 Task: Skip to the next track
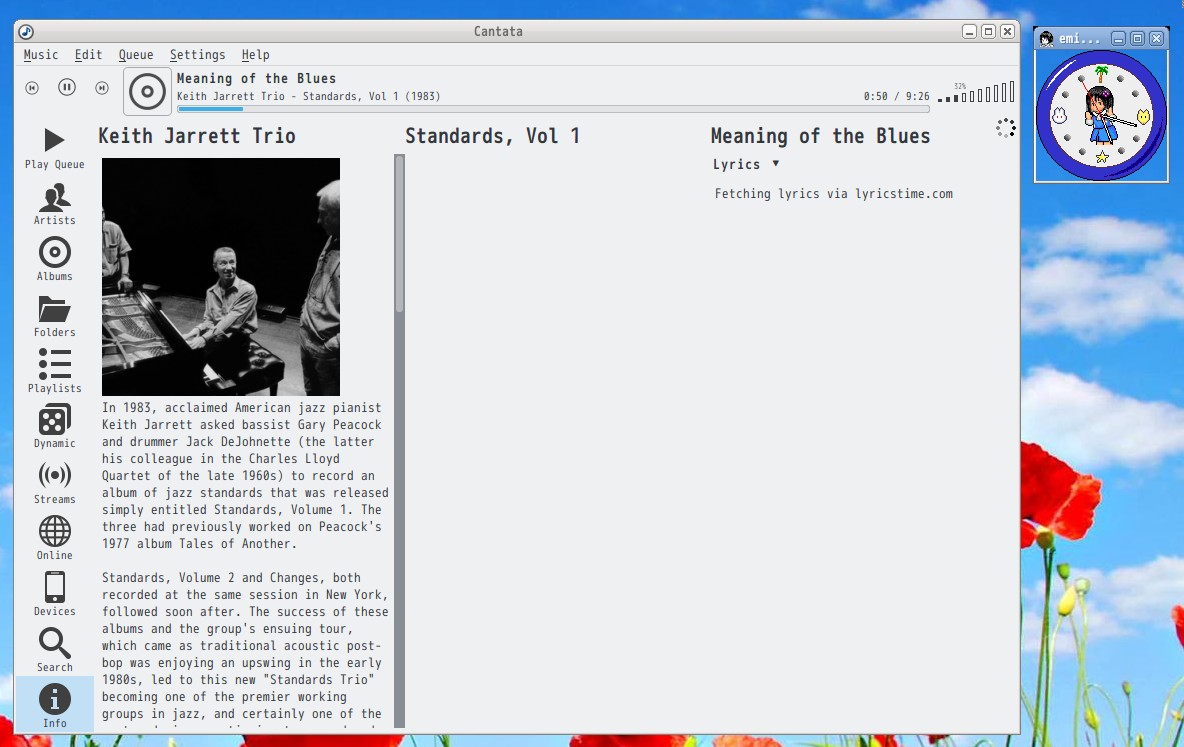click(x=102, y=88)
